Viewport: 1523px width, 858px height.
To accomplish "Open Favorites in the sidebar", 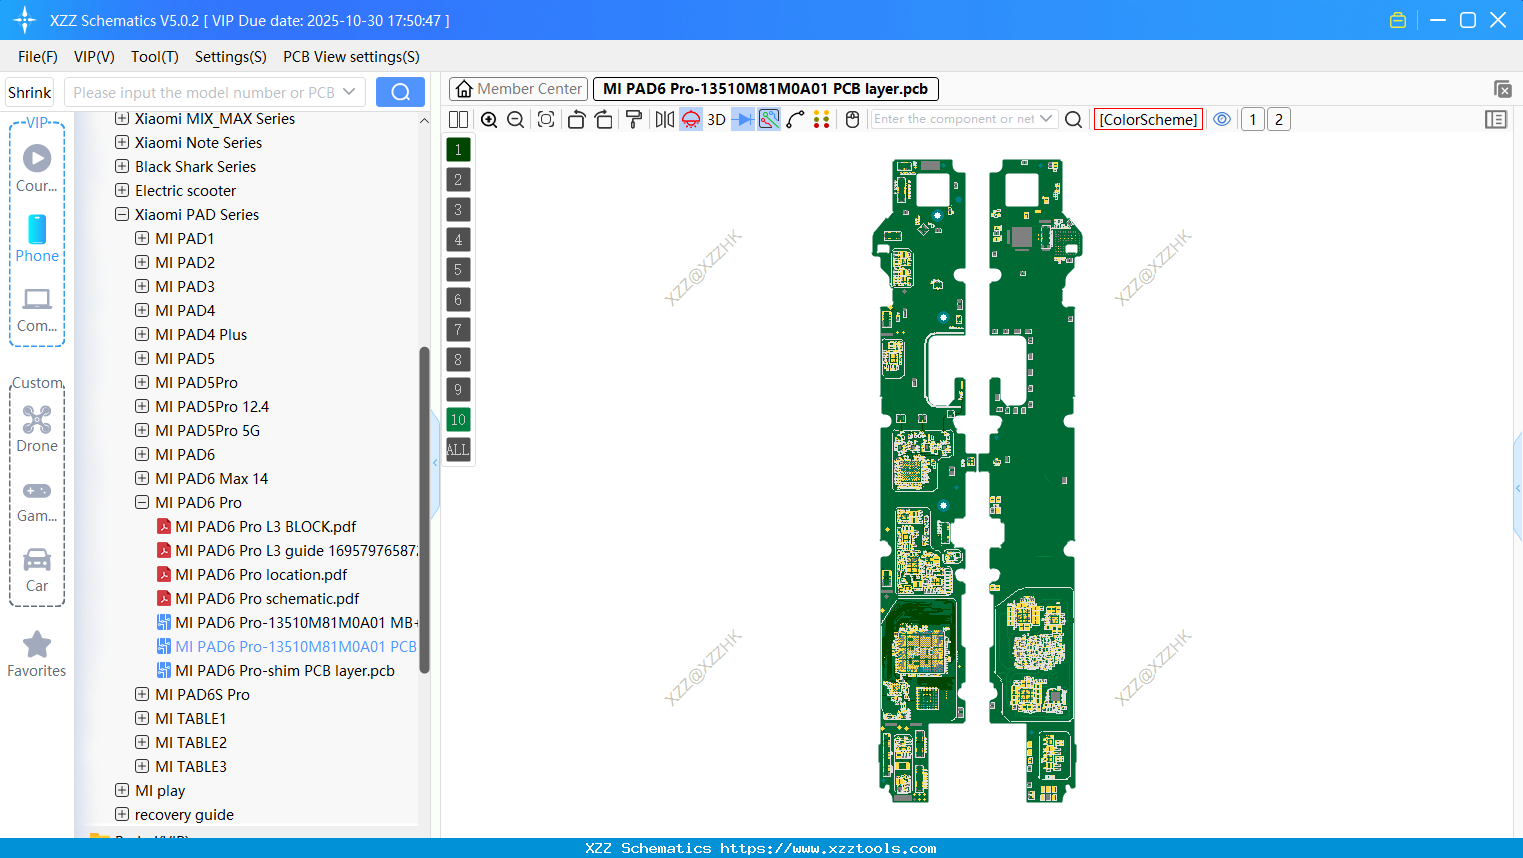I will [37, 655].
